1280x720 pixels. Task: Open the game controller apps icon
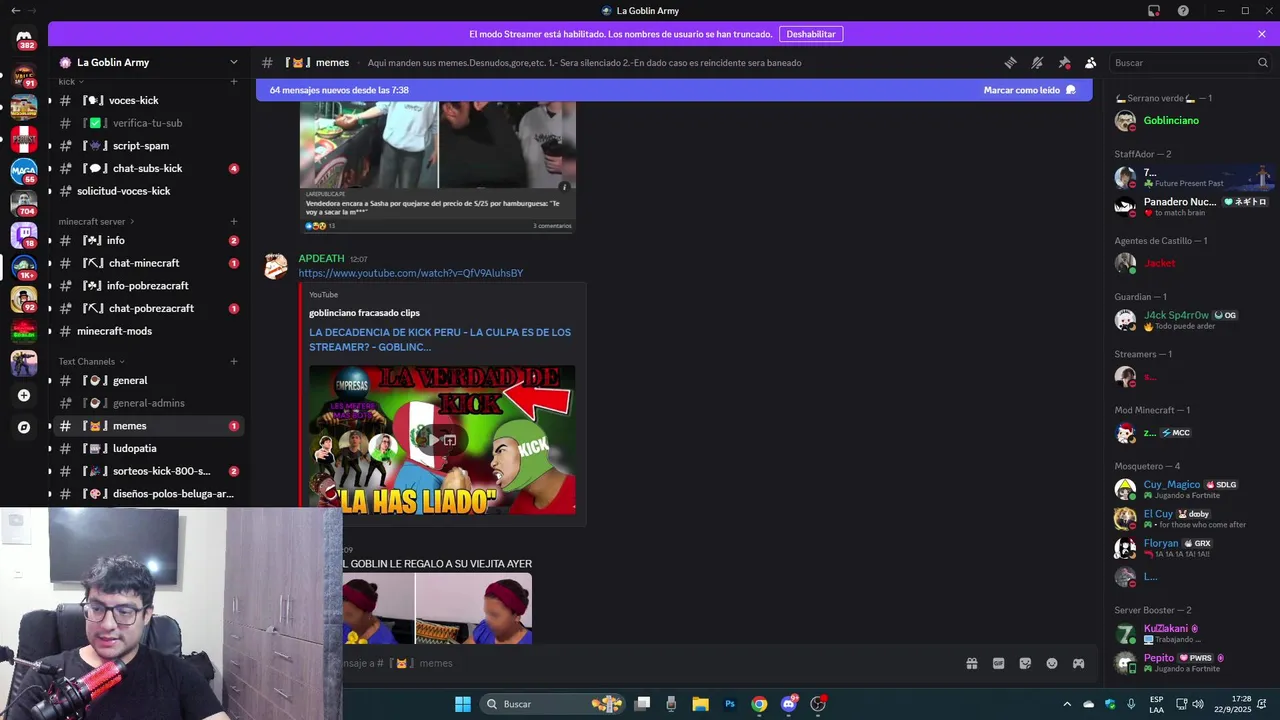pyautogui.click(x=1079, y=663)
